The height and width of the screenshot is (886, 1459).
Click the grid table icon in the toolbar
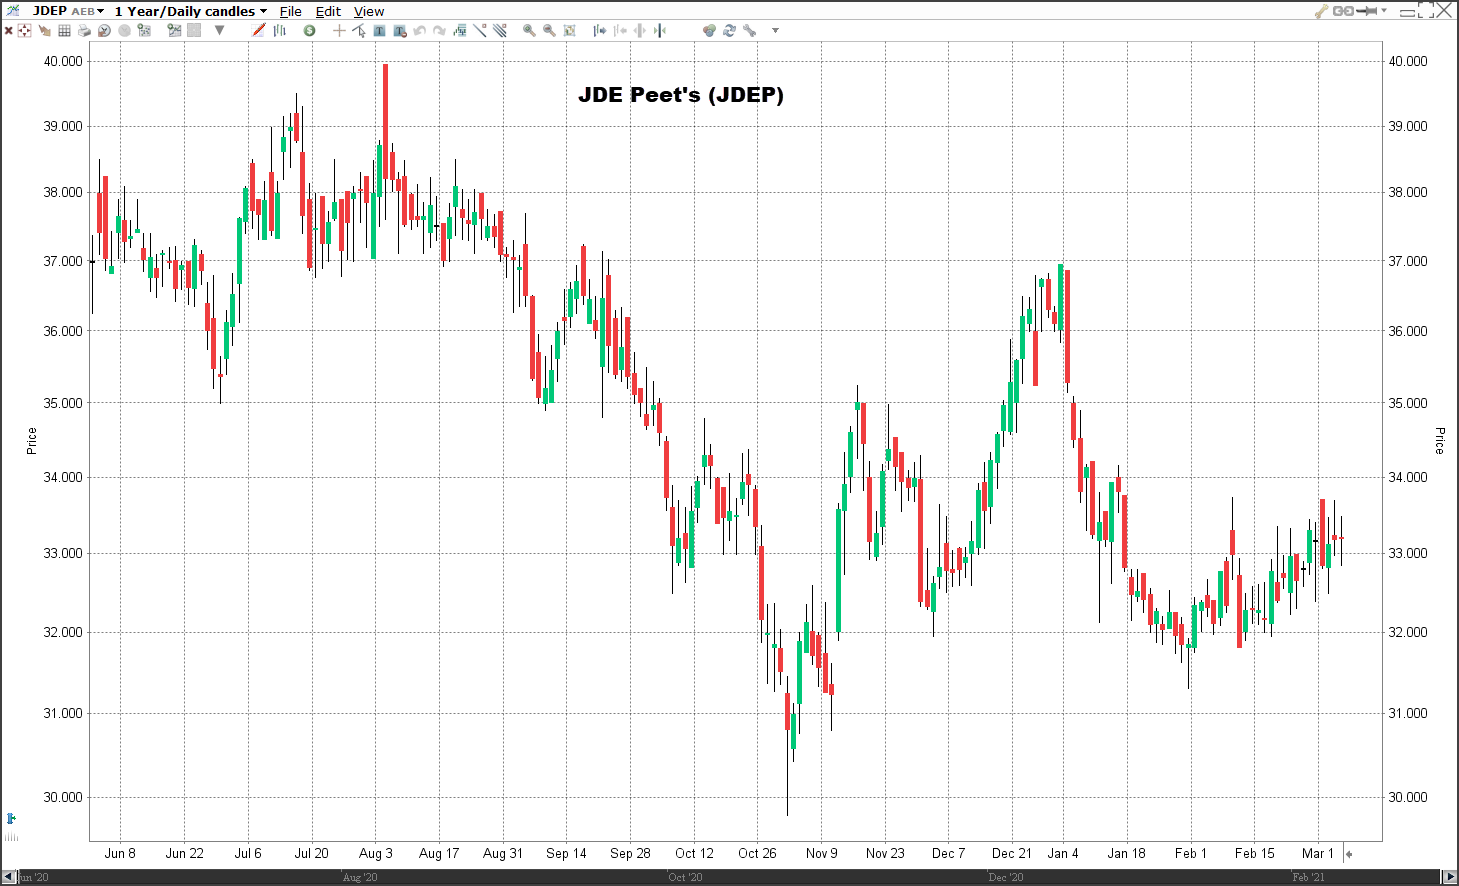point(64,30)
